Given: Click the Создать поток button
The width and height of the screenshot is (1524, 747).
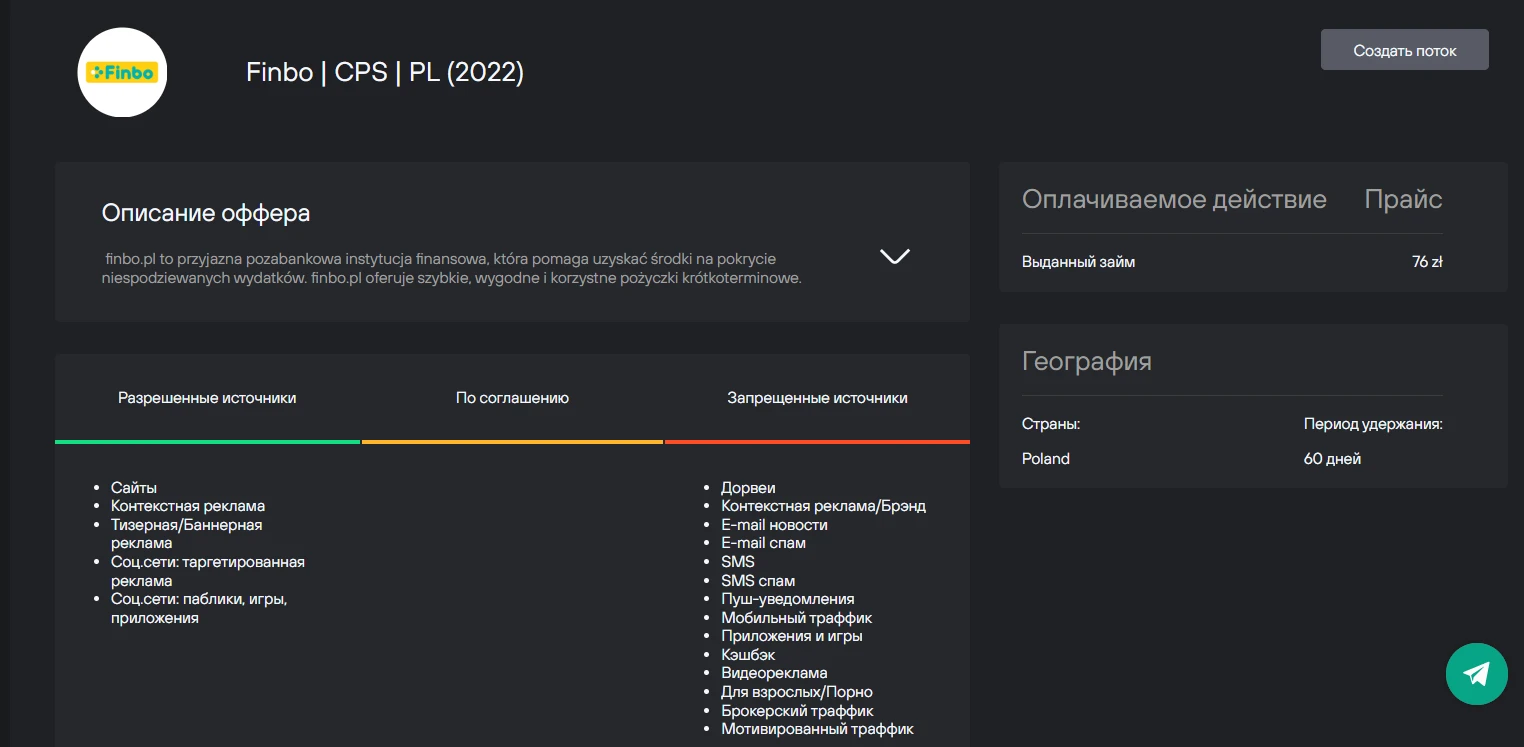Looking at the screenshot, I should pos(1404,50).
